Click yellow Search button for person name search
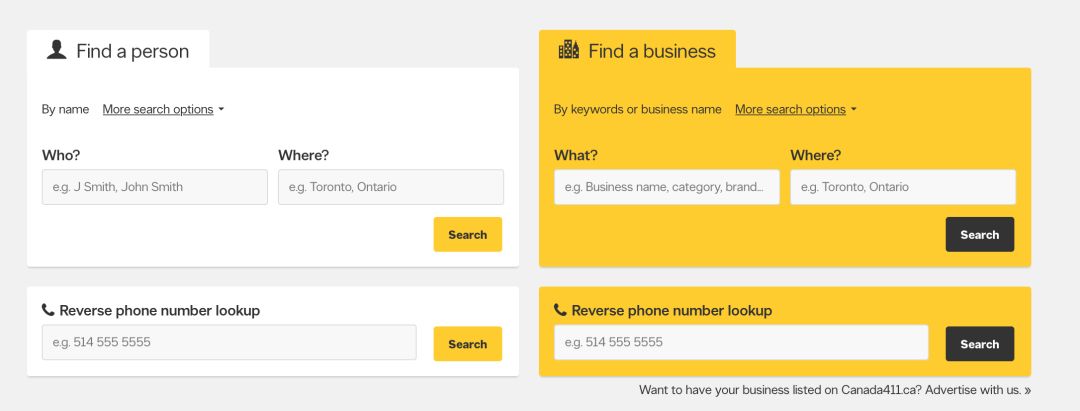1080x411 pixels. point(468,235)
